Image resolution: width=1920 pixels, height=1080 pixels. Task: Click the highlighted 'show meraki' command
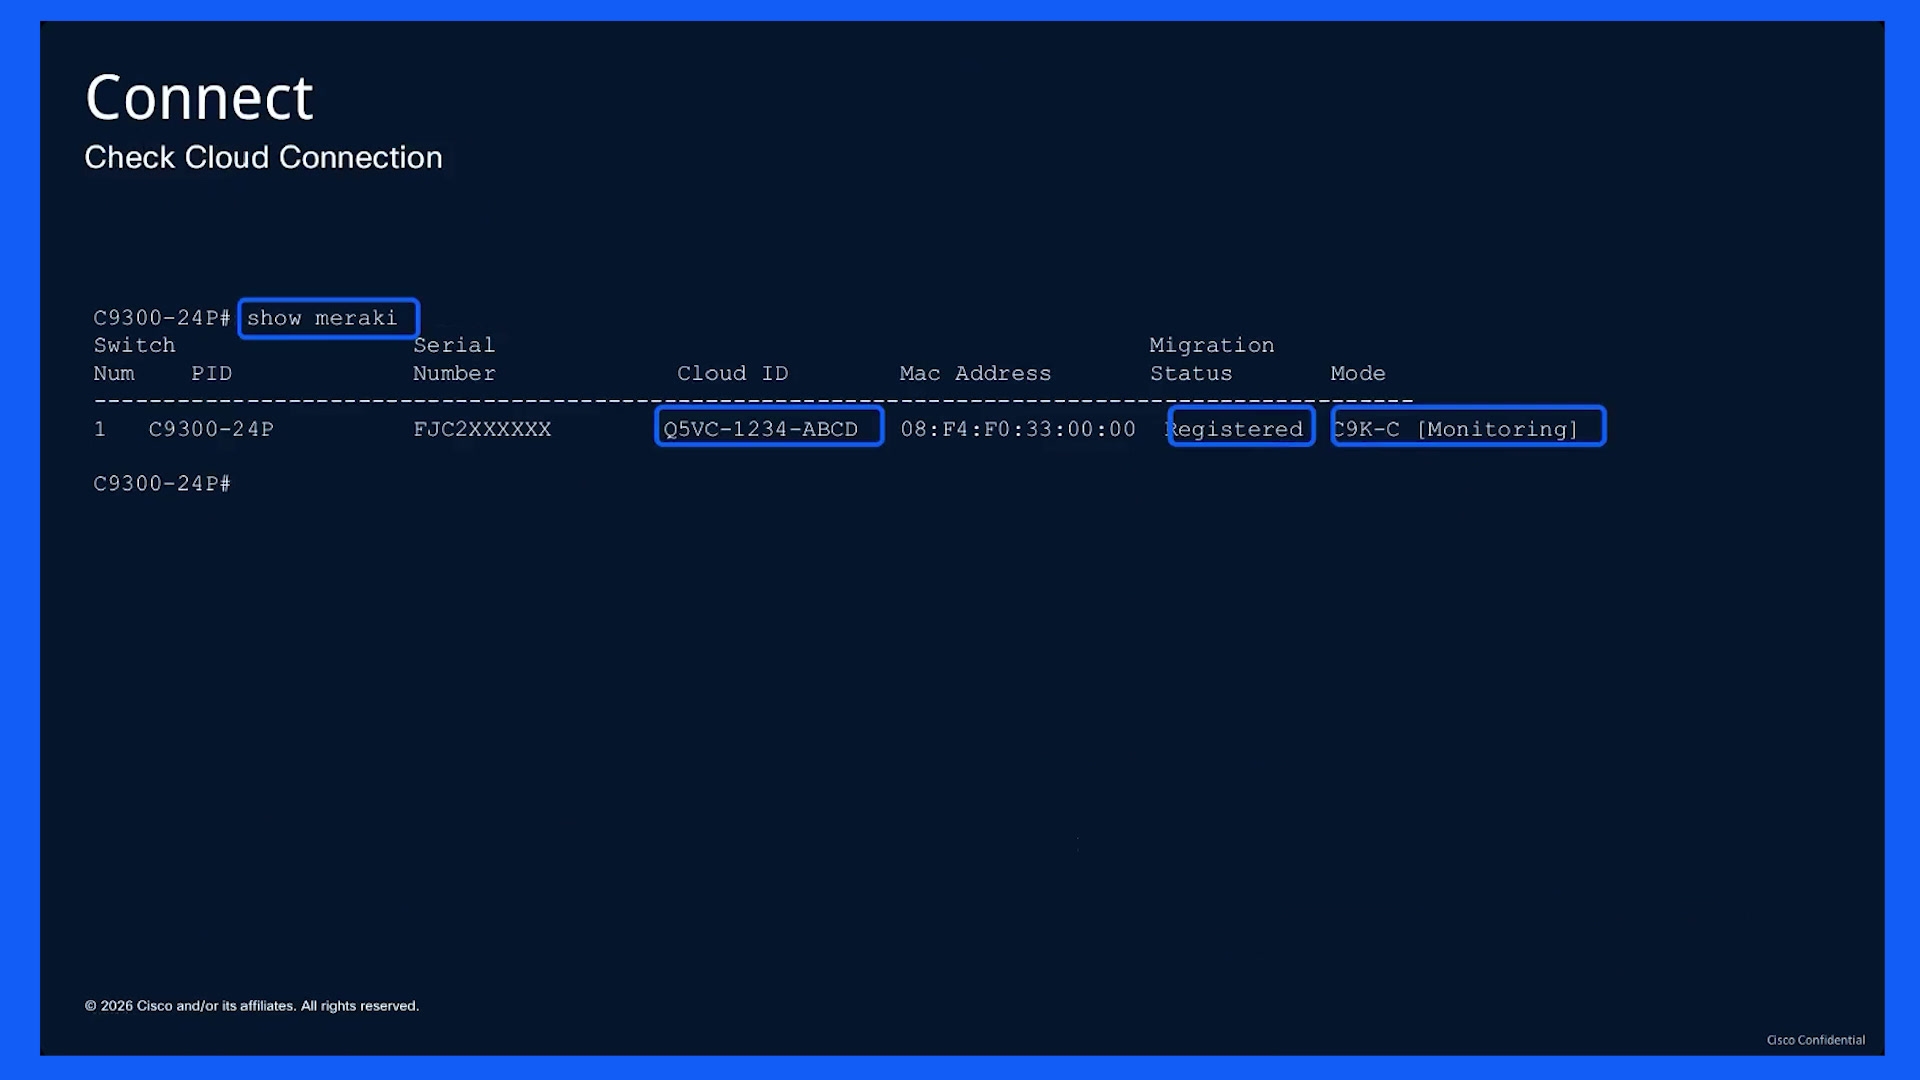[328, 318]
